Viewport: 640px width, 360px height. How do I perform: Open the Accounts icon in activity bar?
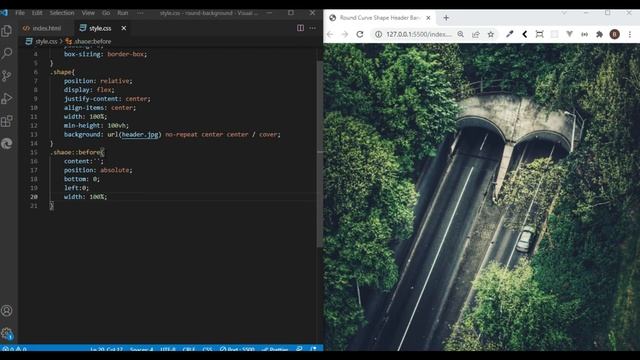7,311
